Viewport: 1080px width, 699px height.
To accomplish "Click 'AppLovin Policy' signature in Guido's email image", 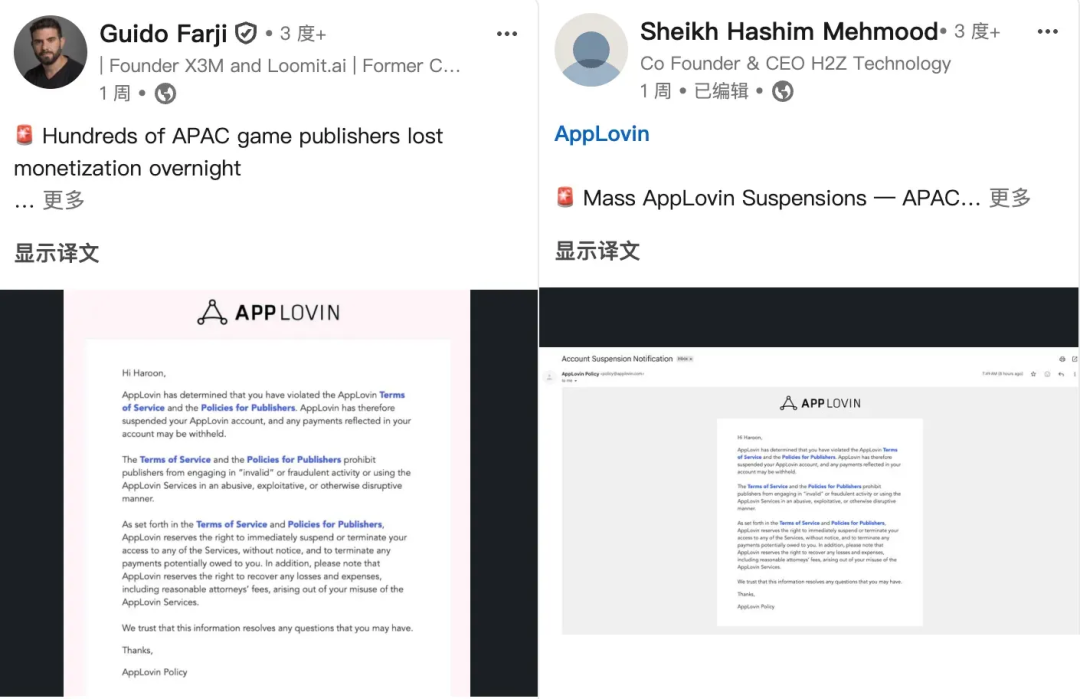I will (154, 672).
